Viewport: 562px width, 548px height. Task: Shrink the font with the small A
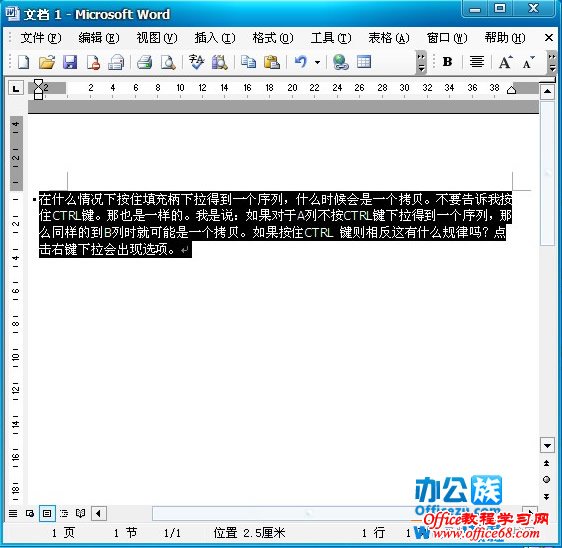(528, 63)
